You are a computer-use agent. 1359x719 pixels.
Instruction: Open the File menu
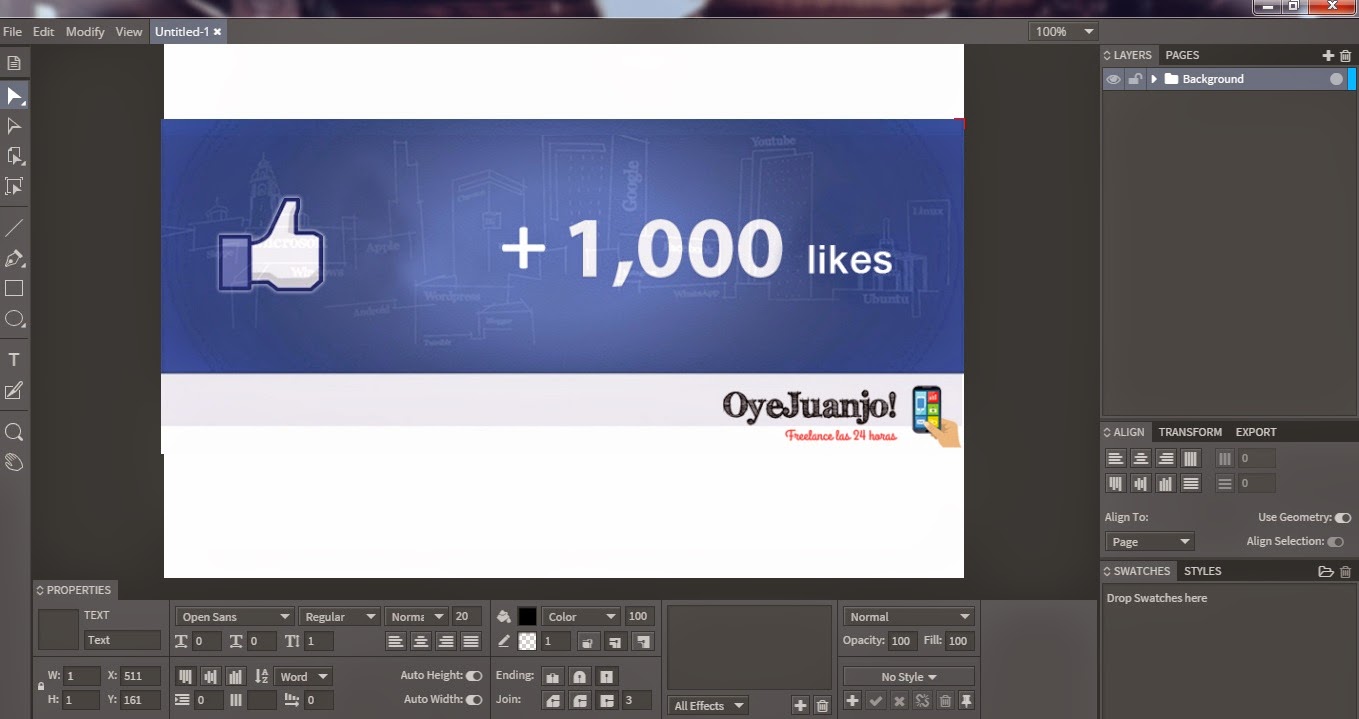point(12,32)
